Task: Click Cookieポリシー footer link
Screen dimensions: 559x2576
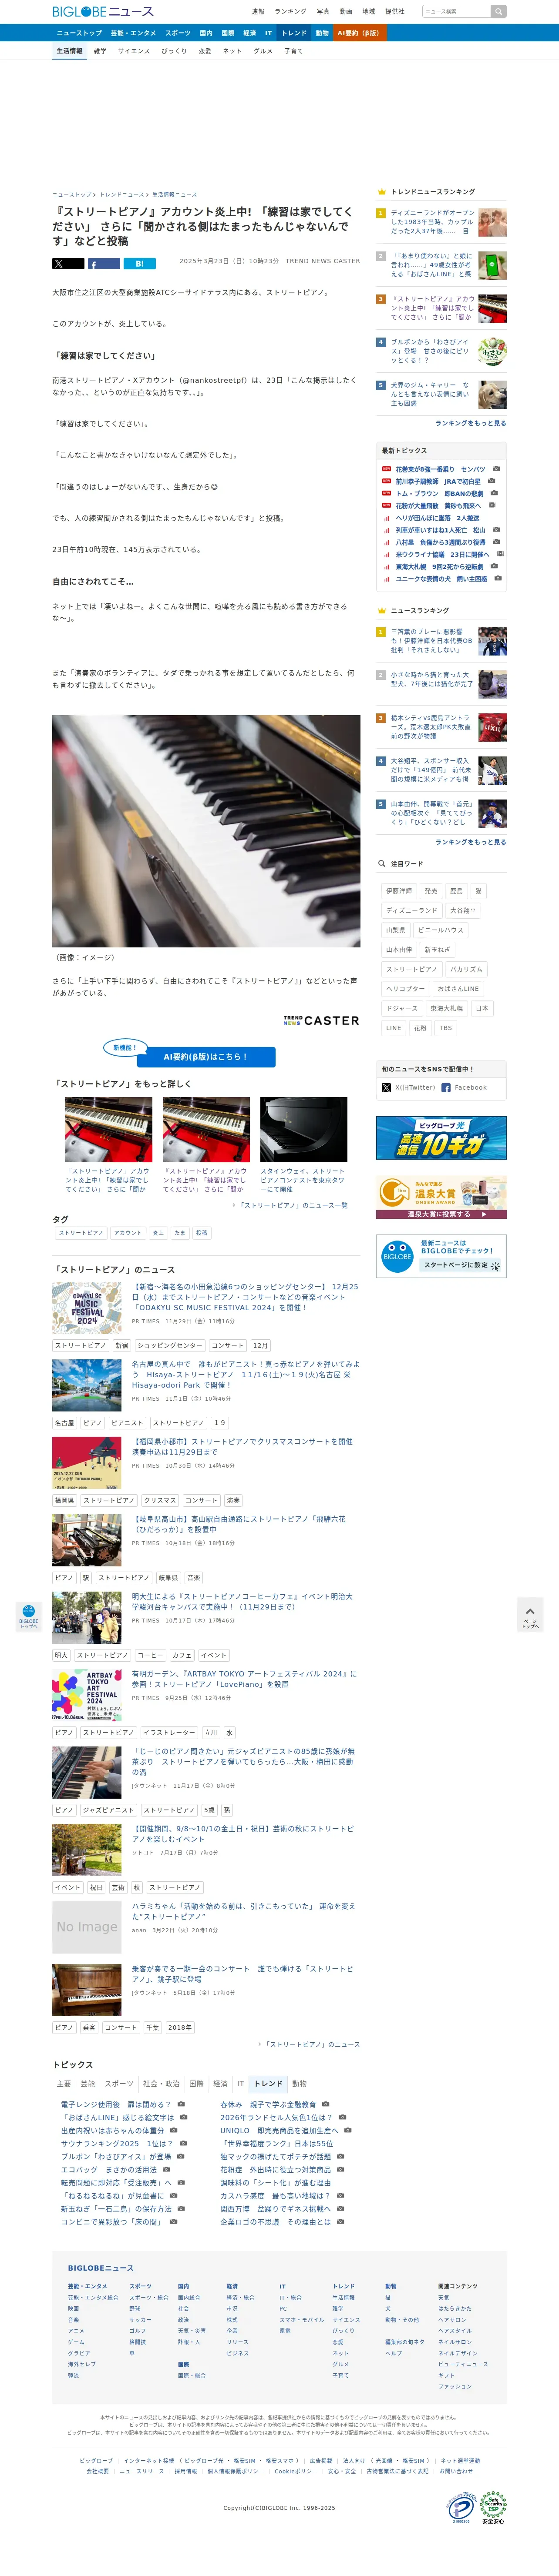Action: click(296, 2471)
